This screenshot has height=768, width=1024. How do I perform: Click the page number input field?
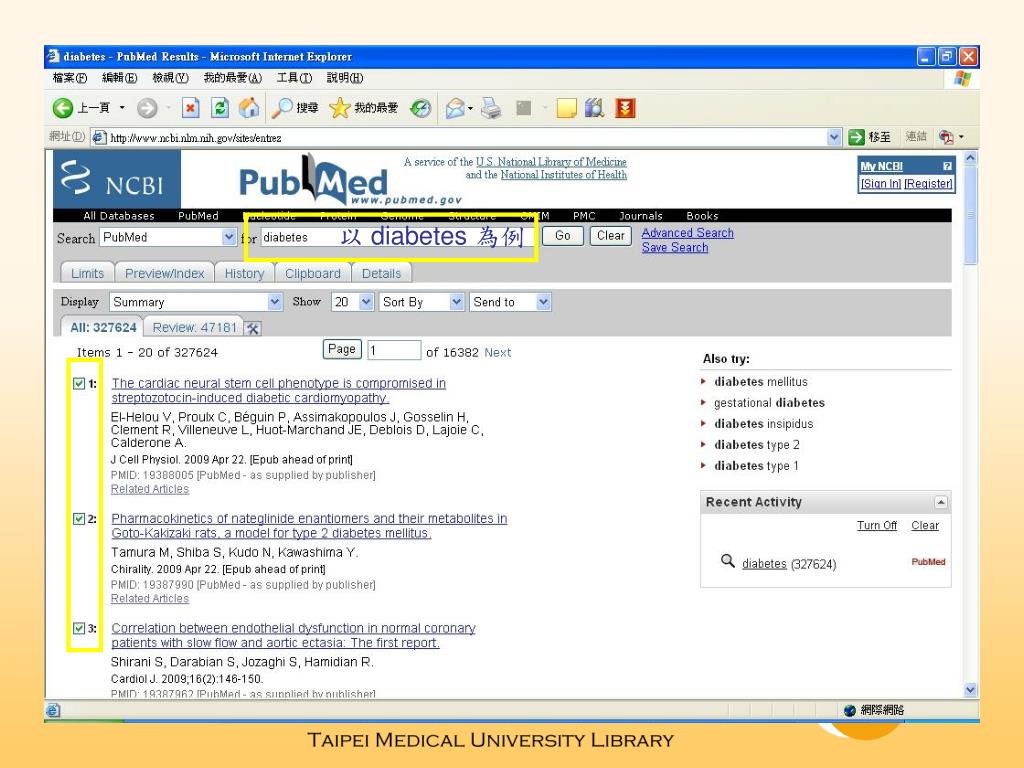[x=394, y=350]
